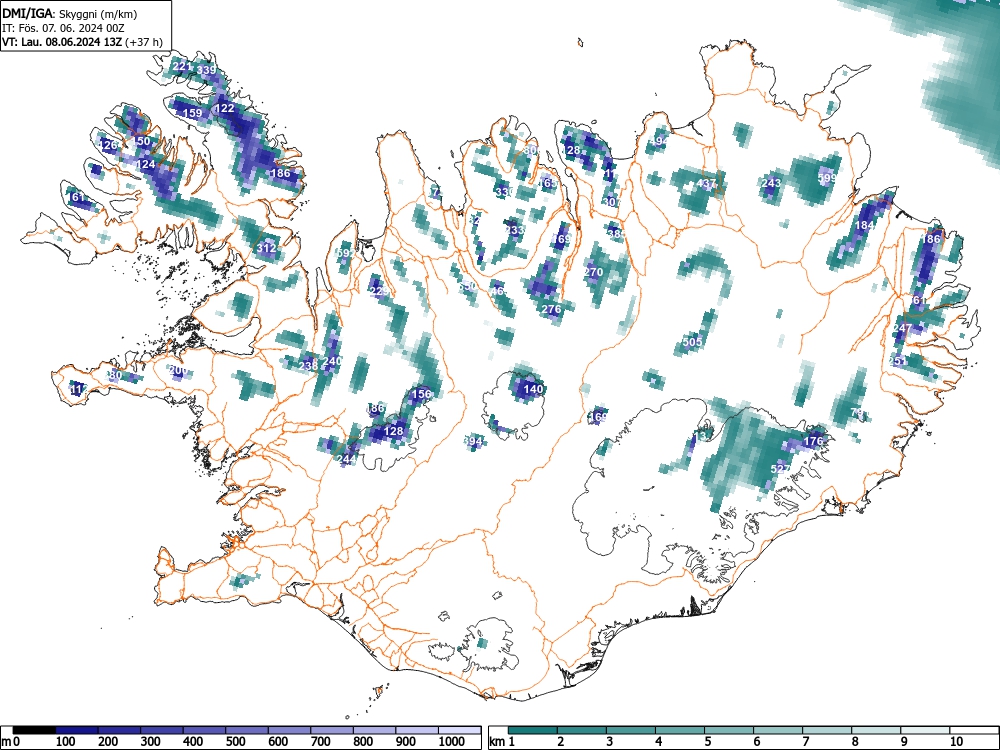Click the map value 247
This screenshot has height=750, width=1000.
point(902,328)
